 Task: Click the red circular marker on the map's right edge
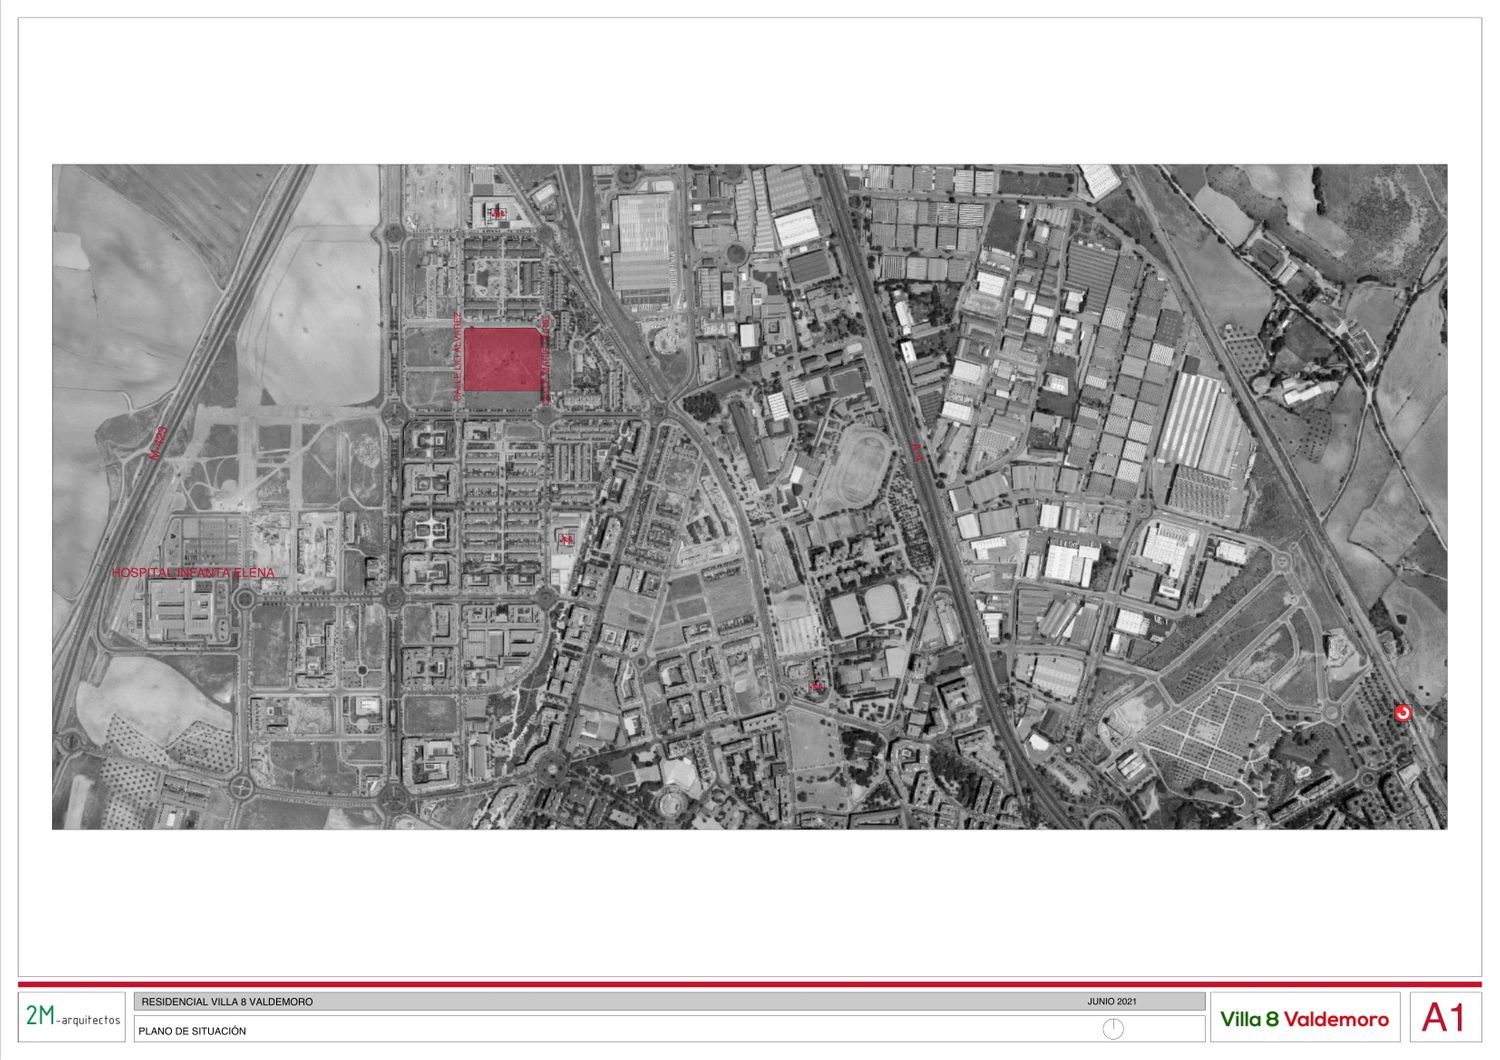[1403, 713]
